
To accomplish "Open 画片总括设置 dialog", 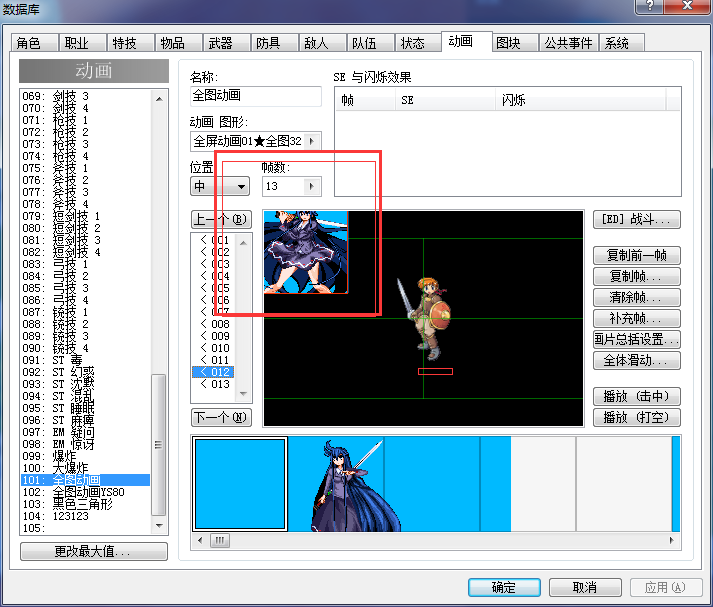I will tap(637, 339).
